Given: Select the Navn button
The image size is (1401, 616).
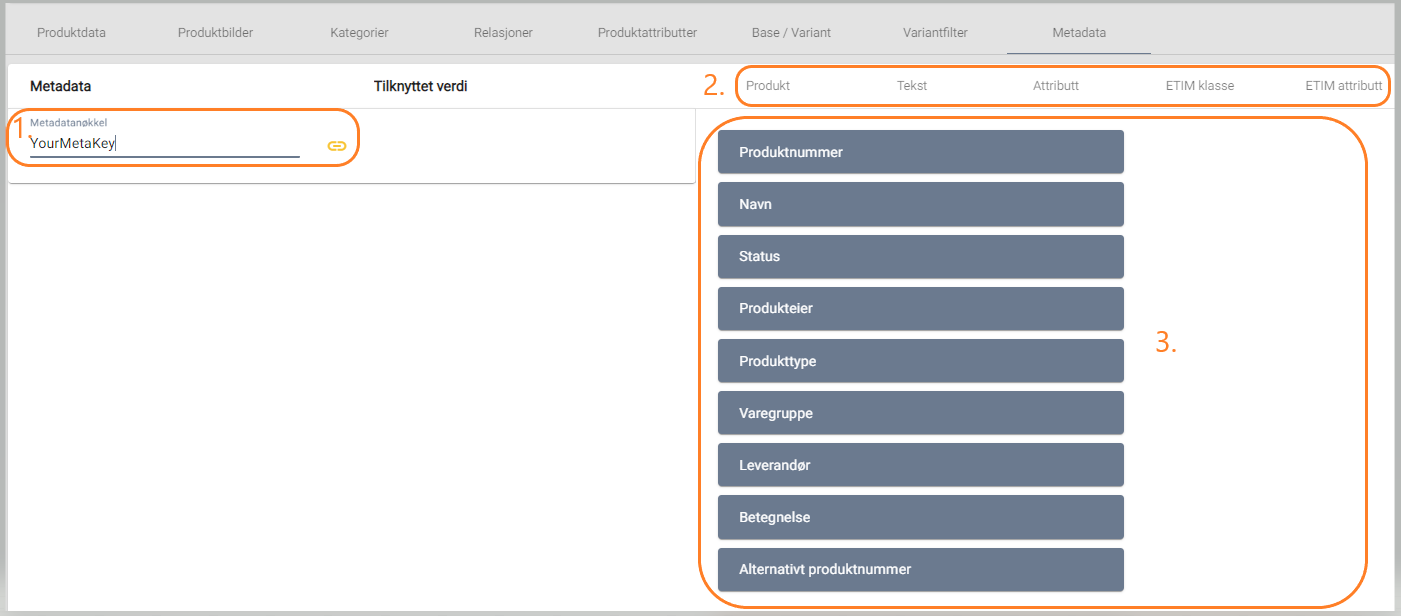Looking at the screenshot, I should coord(921,204).
